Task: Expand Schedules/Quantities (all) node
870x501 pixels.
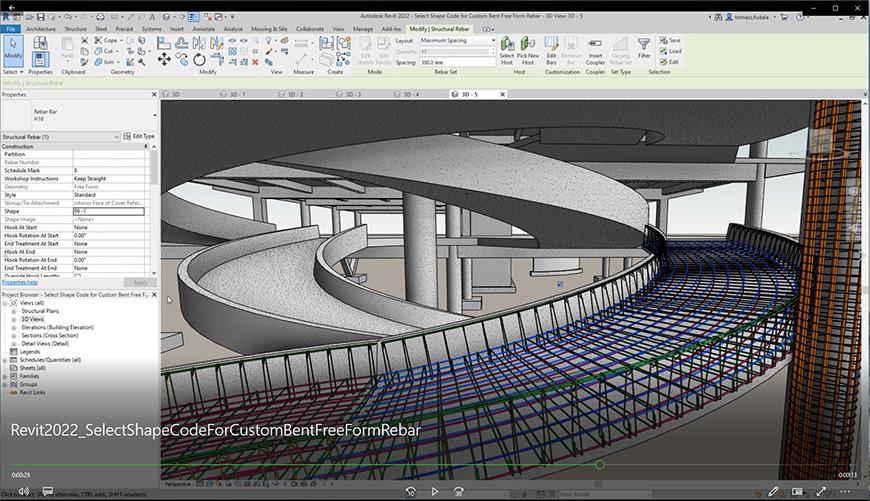Action: (5, 360)
